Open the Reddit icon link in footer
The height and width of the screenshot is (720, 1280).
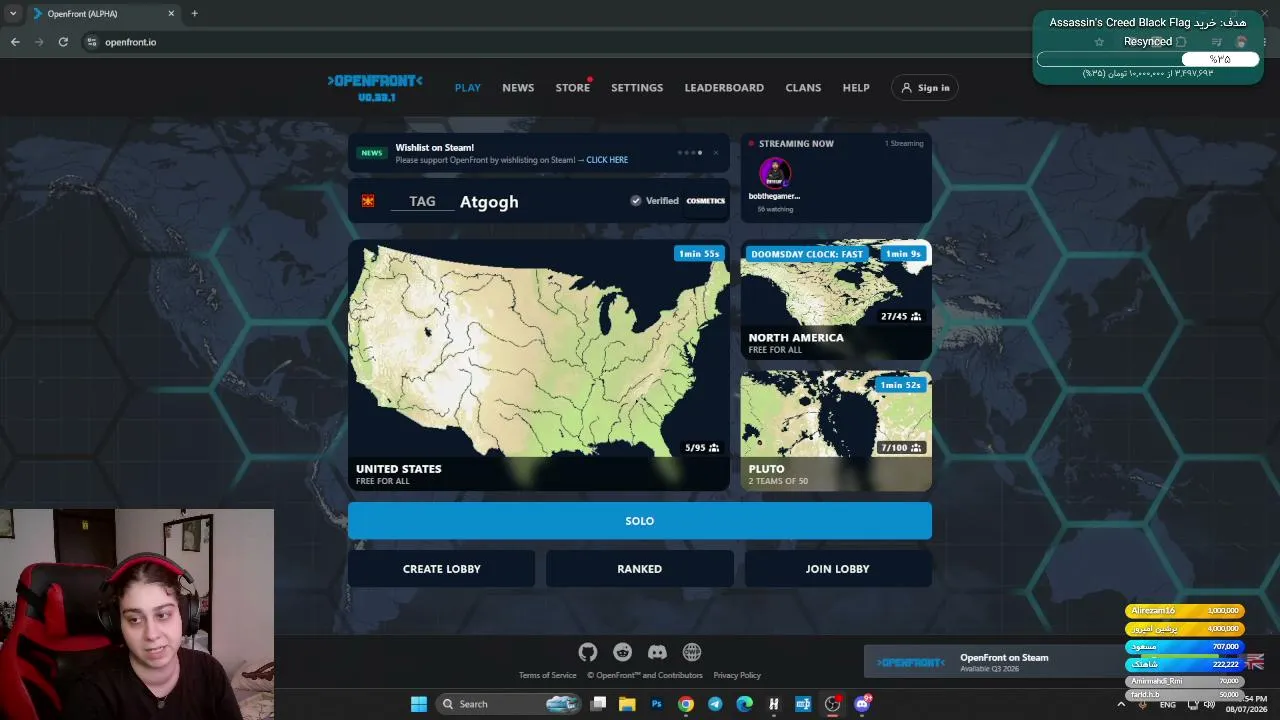pyautogui.click(x=622, y=653)
